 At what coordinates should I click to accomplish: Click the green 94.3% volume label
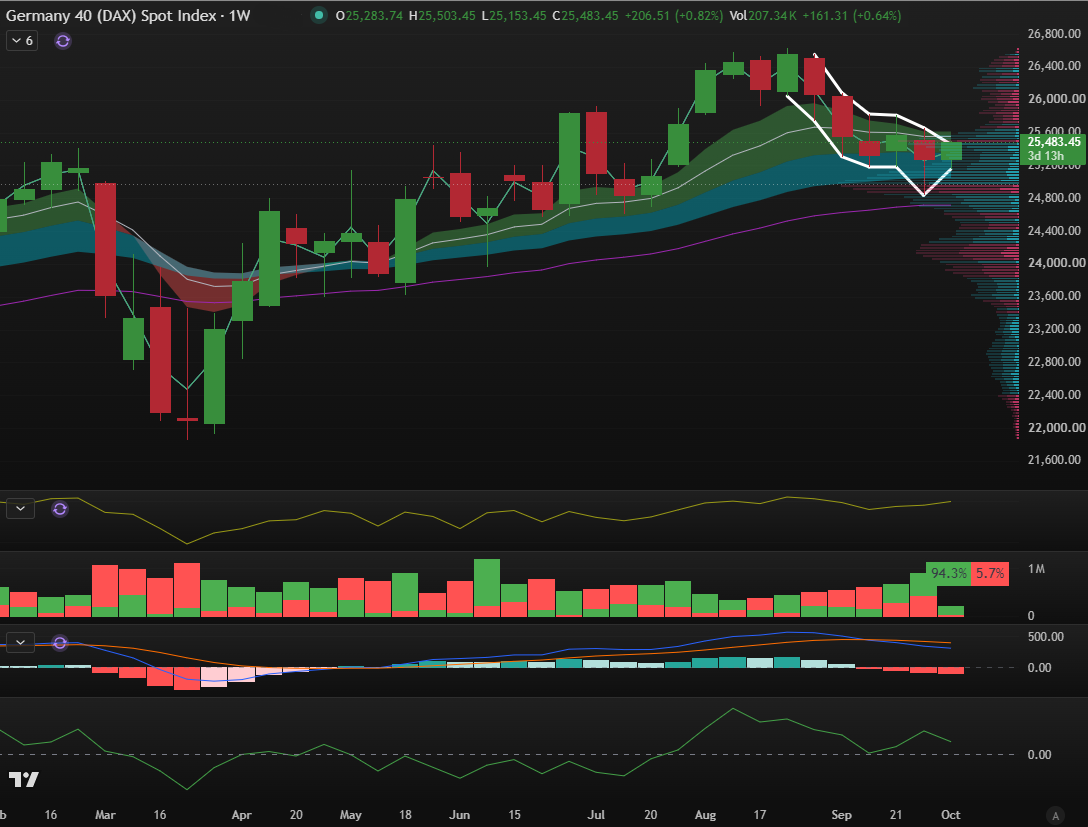pos(949,573)
